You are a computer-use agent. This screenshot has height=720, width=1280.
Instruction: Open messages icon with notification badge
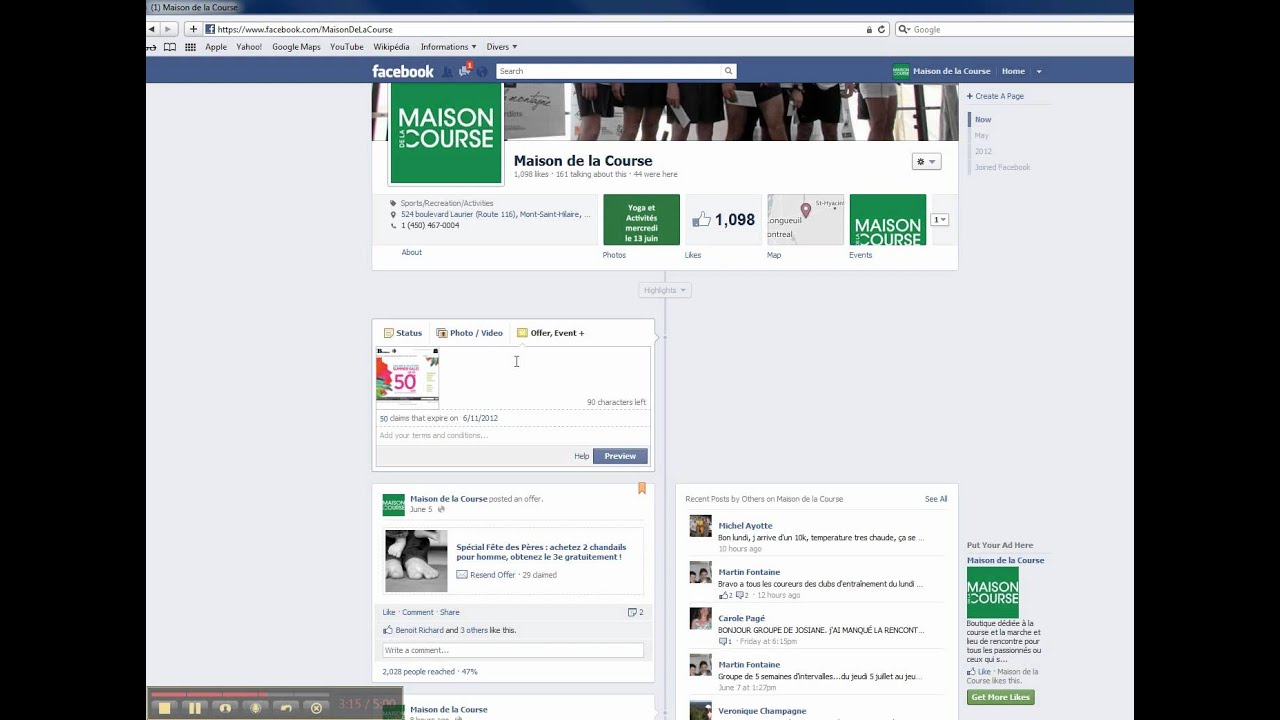point(465,70)
